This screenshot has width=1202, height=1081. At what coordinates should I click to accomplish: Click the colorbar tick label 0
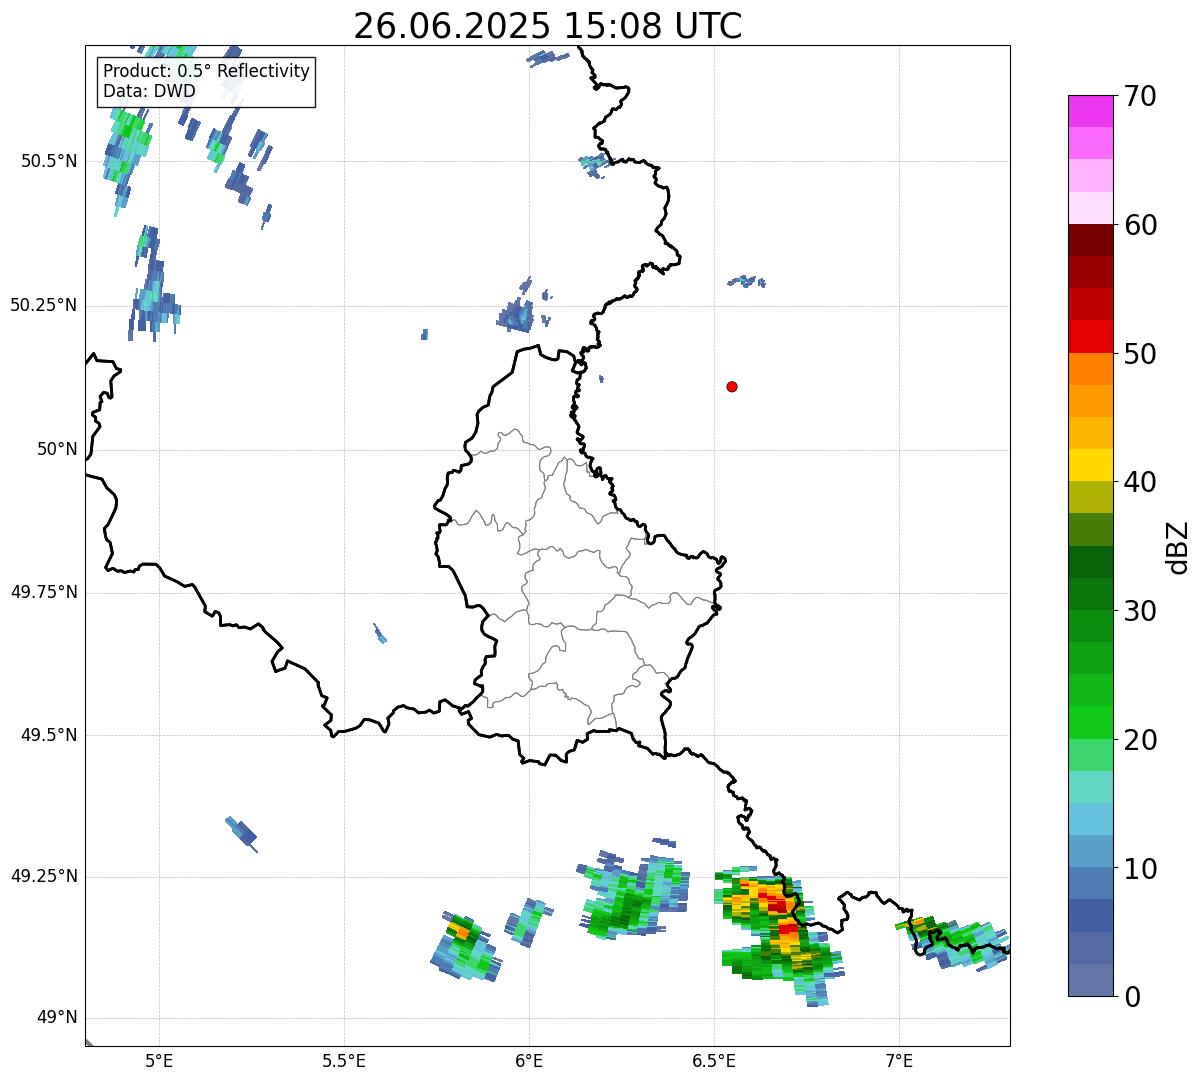point(1132,997)
